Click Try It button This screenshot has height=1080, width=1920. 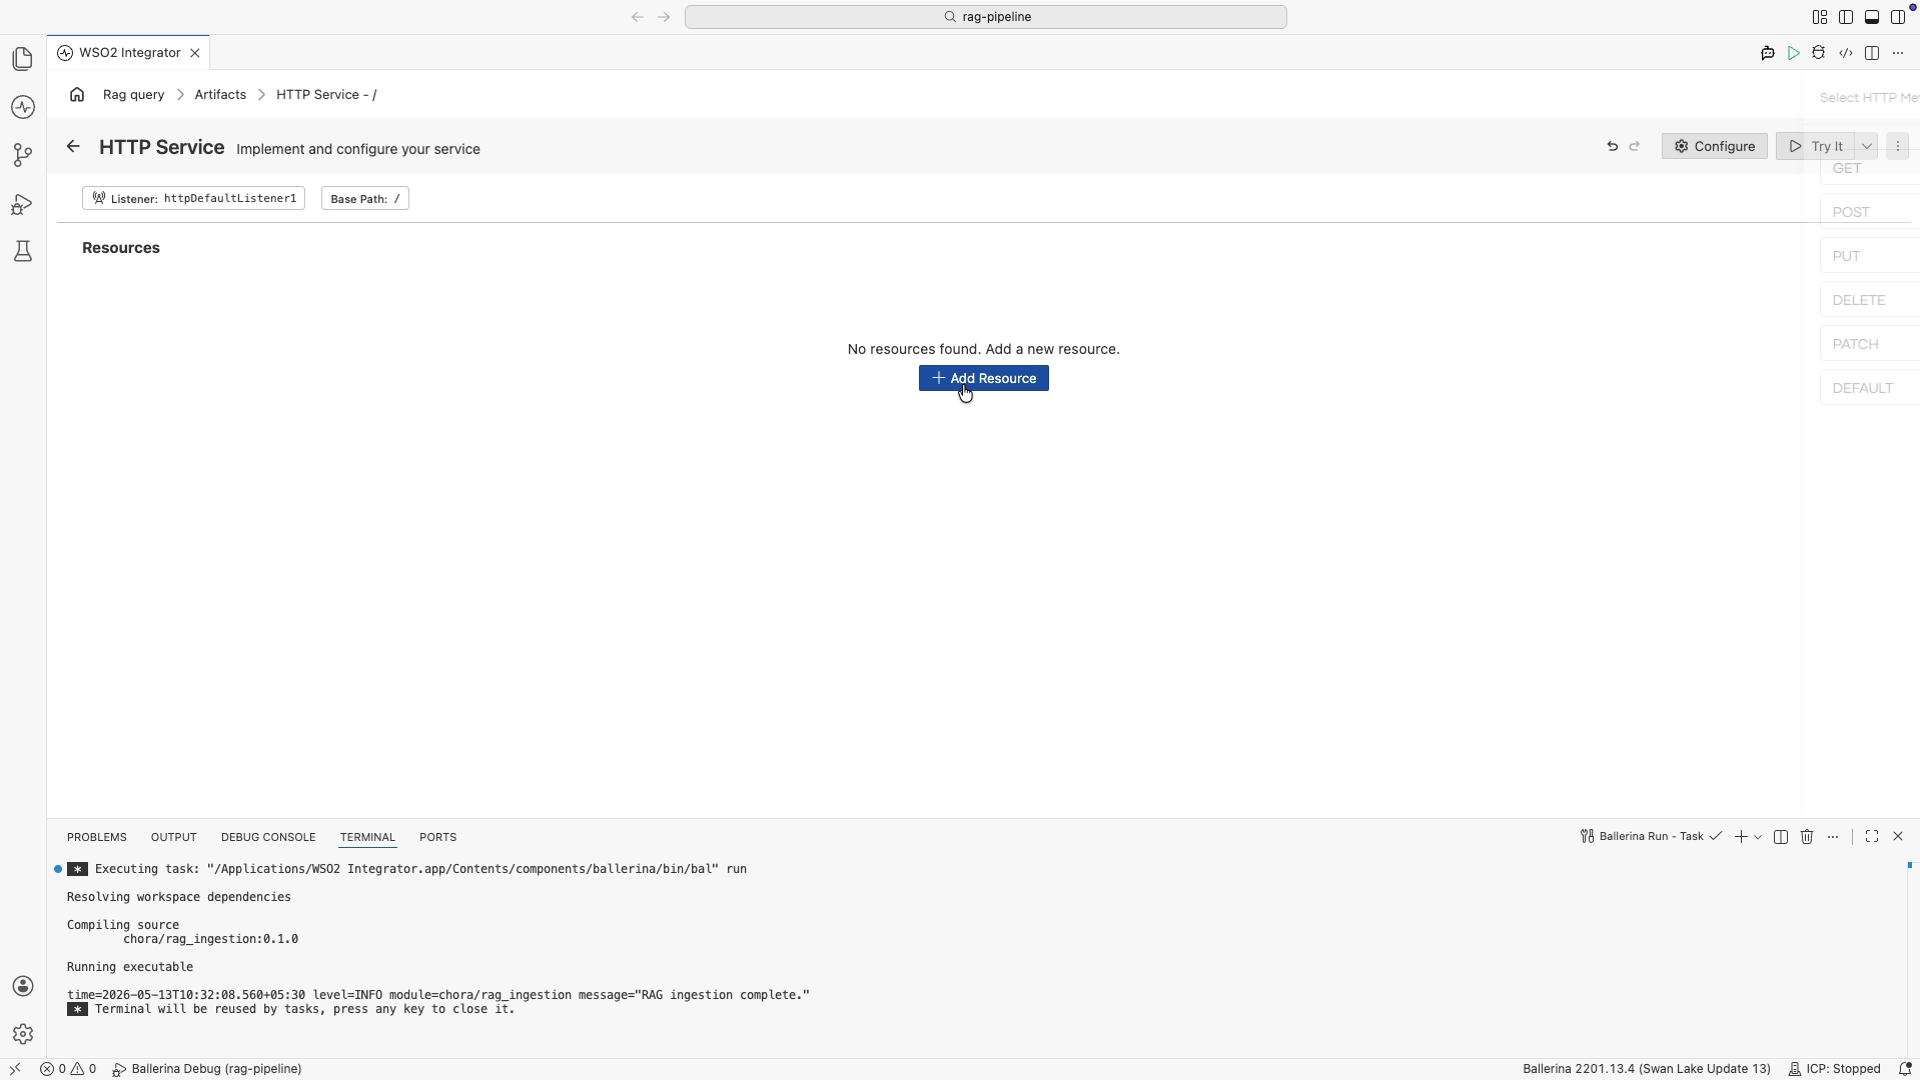coord(1816,147)
